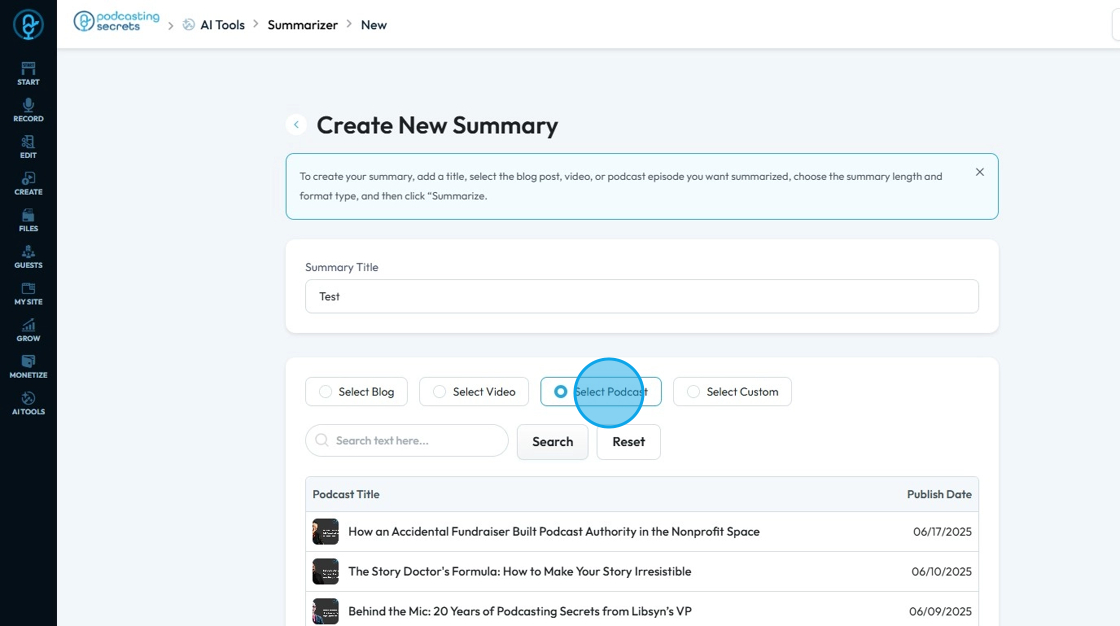The height and width of the screenshot is (626, 1120).
Task: Pick the Select Custom radio option
Action: (x=694, y=392)
